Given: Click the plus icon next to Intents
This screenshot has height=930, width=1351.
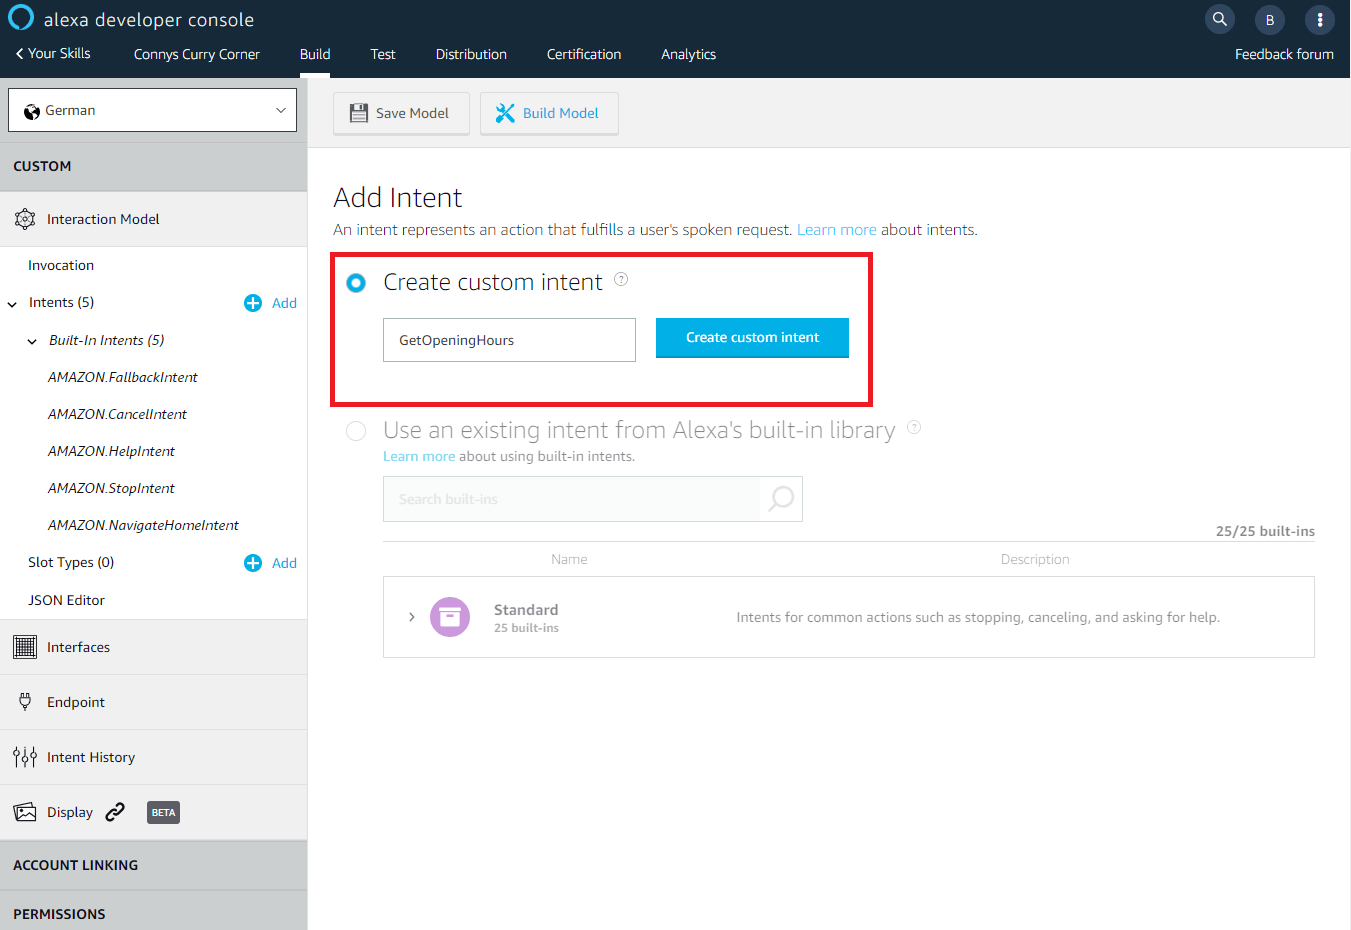Looking at the screenshot, I should click(x=253, y=303).
